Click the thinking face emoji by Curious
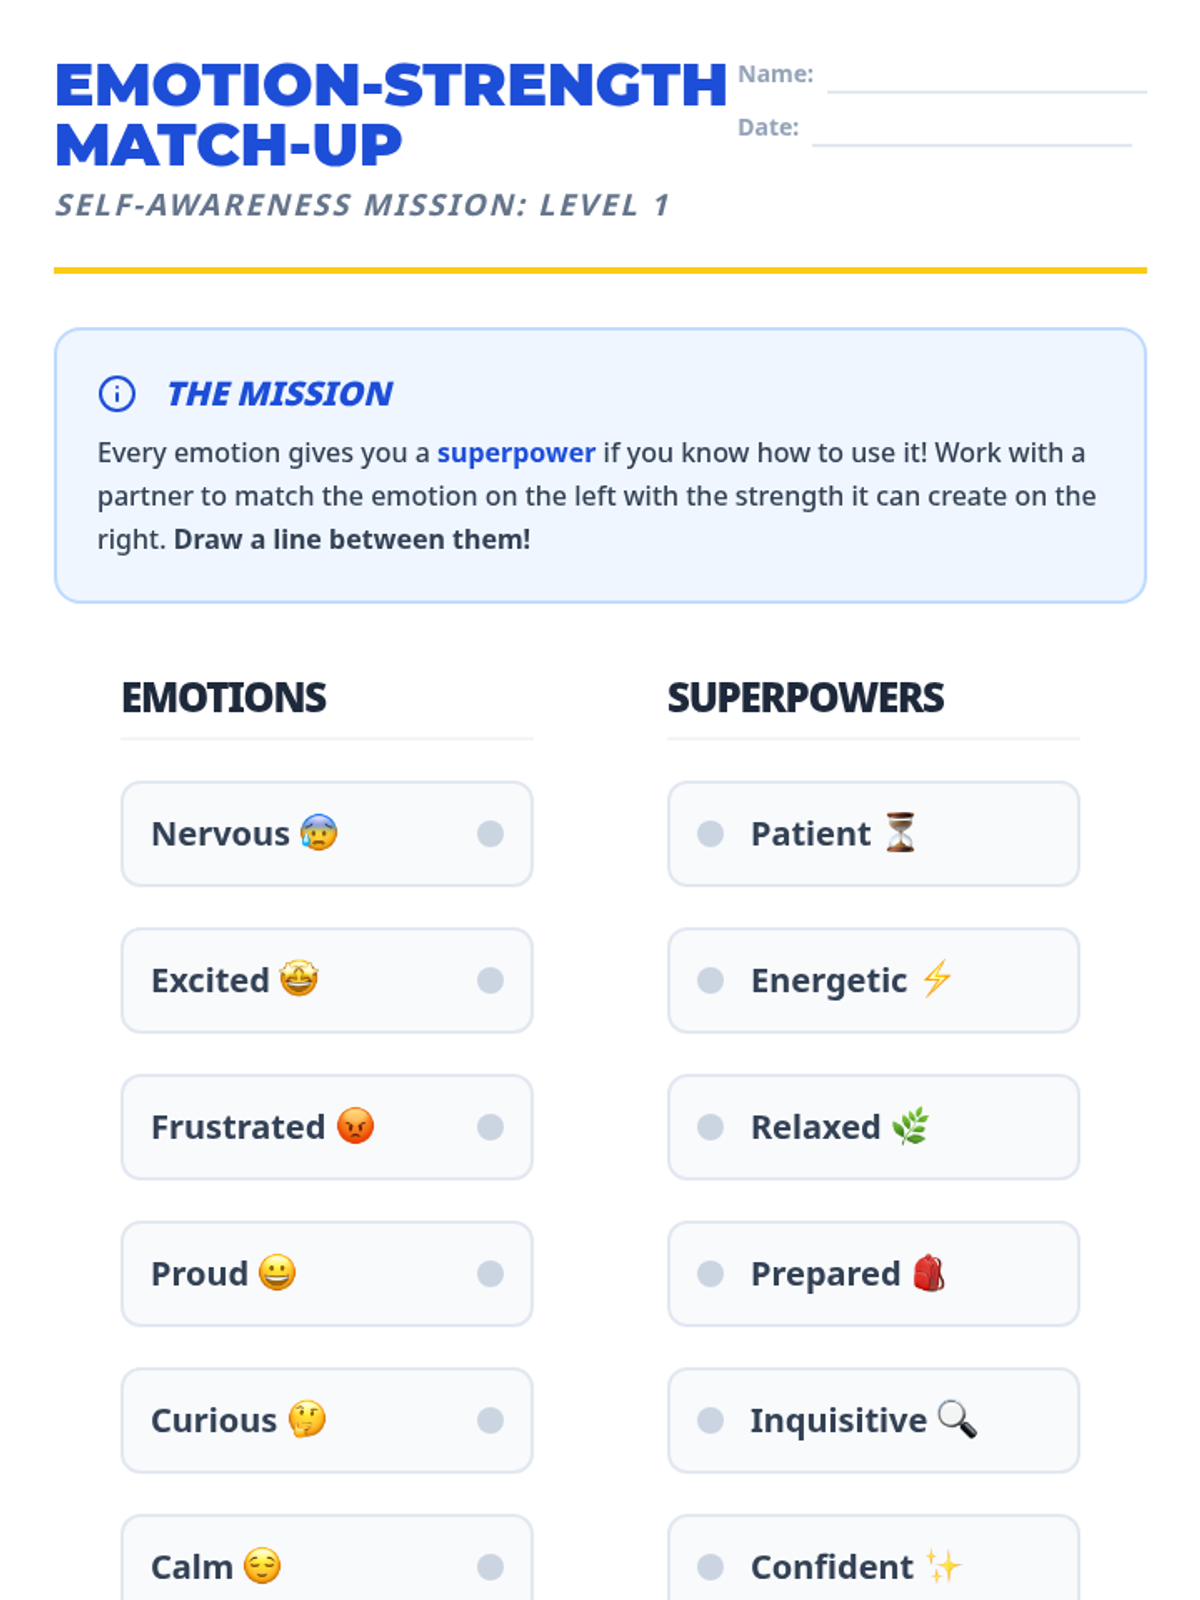The image size is (1200, 1600). click(307, 1419)
